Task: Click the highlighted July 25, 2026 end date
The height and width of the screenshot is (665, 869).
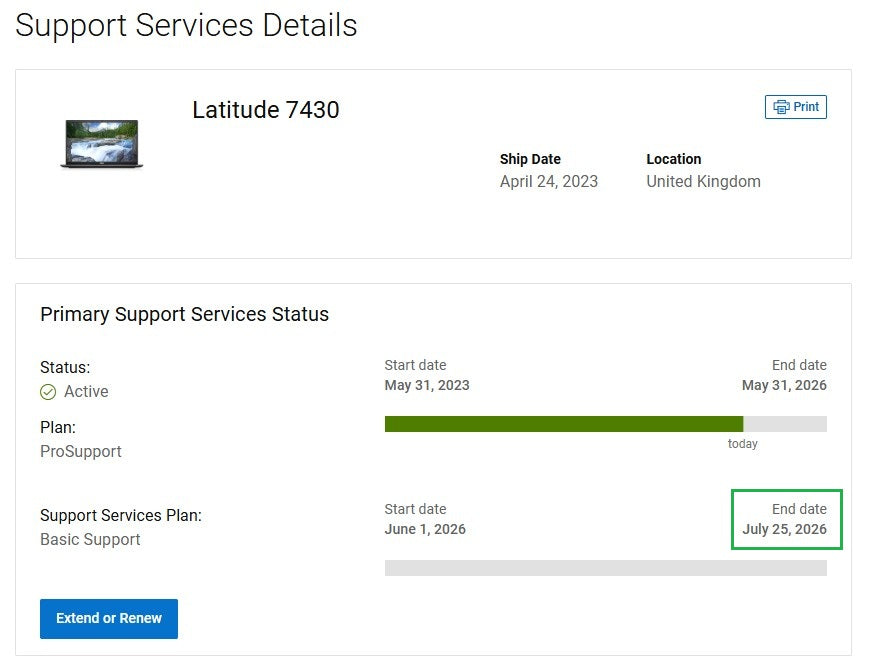Action: click(784, 529)
